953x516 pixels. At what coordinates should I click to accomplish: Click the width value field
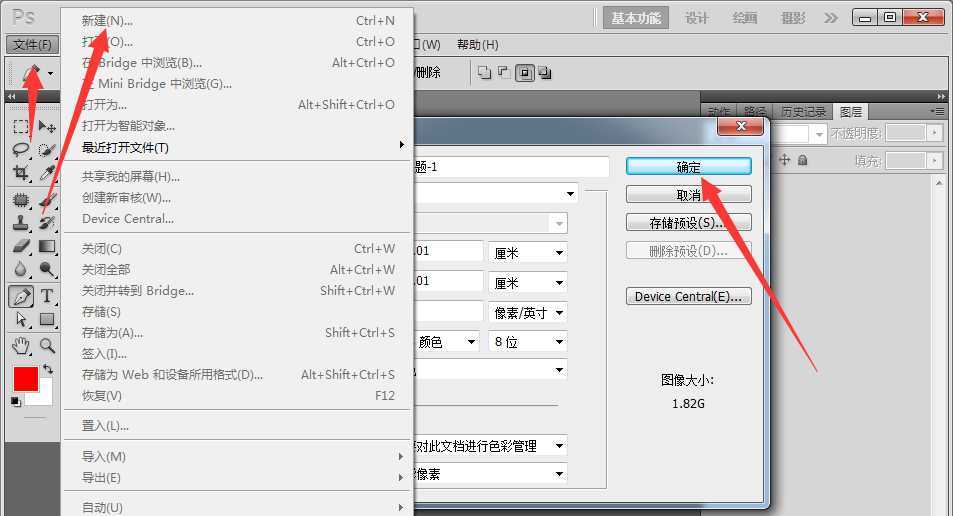tap(449, 251)
